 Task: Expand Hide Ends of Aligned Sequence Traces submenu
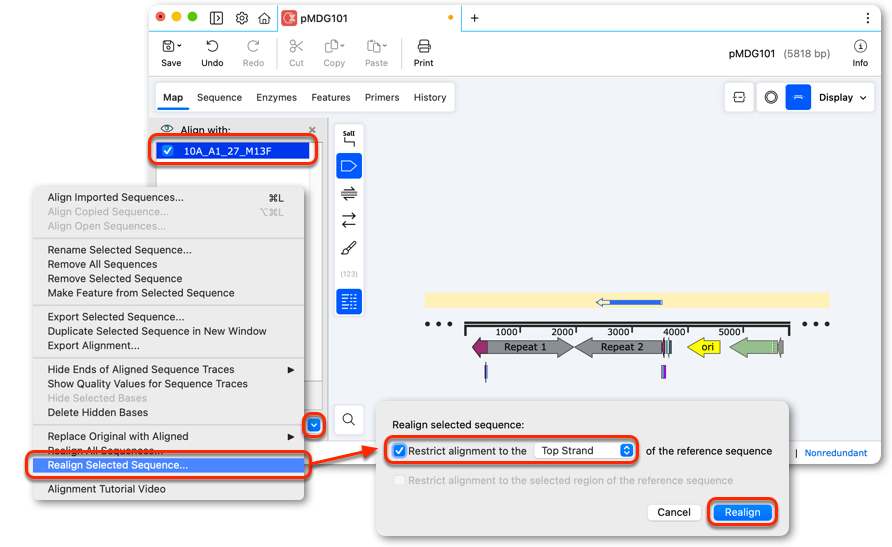click(x=291, y=370)
